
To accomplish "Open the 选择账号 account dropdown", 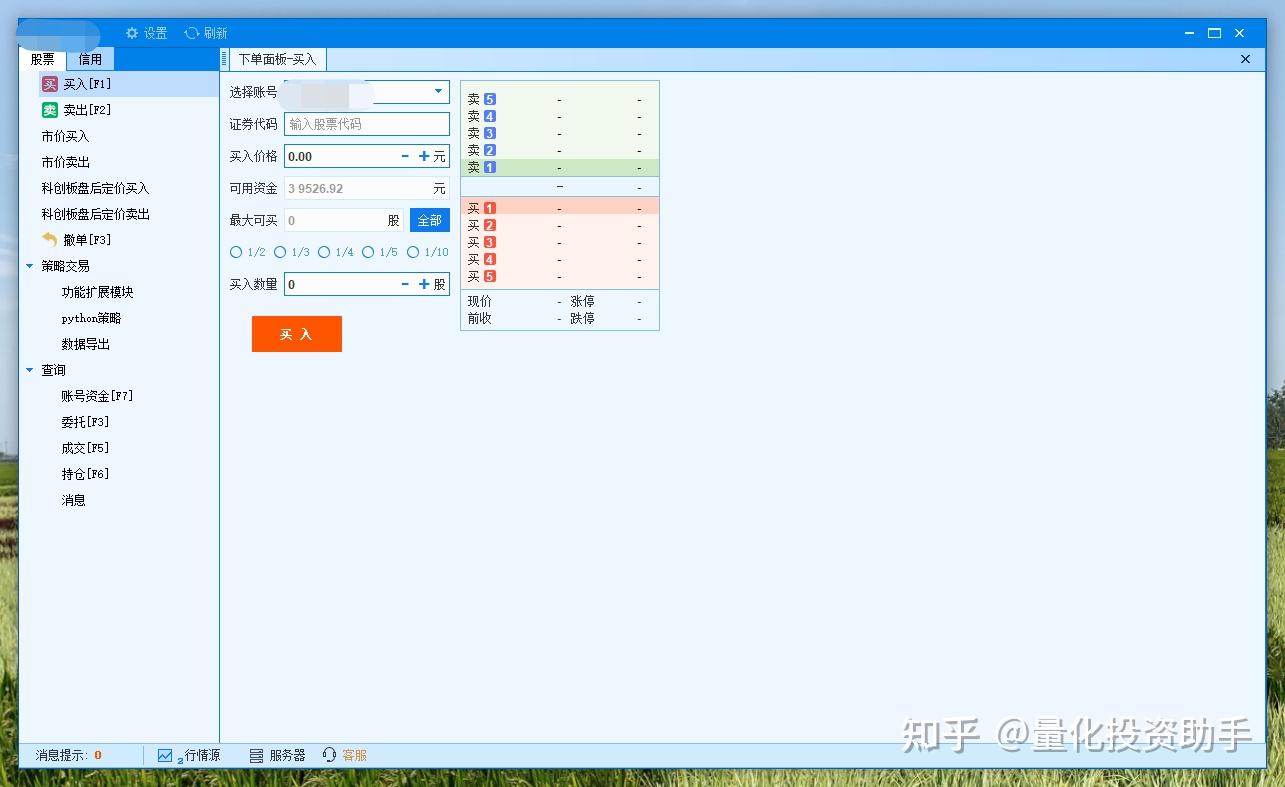I will click(x=438, y=92).
